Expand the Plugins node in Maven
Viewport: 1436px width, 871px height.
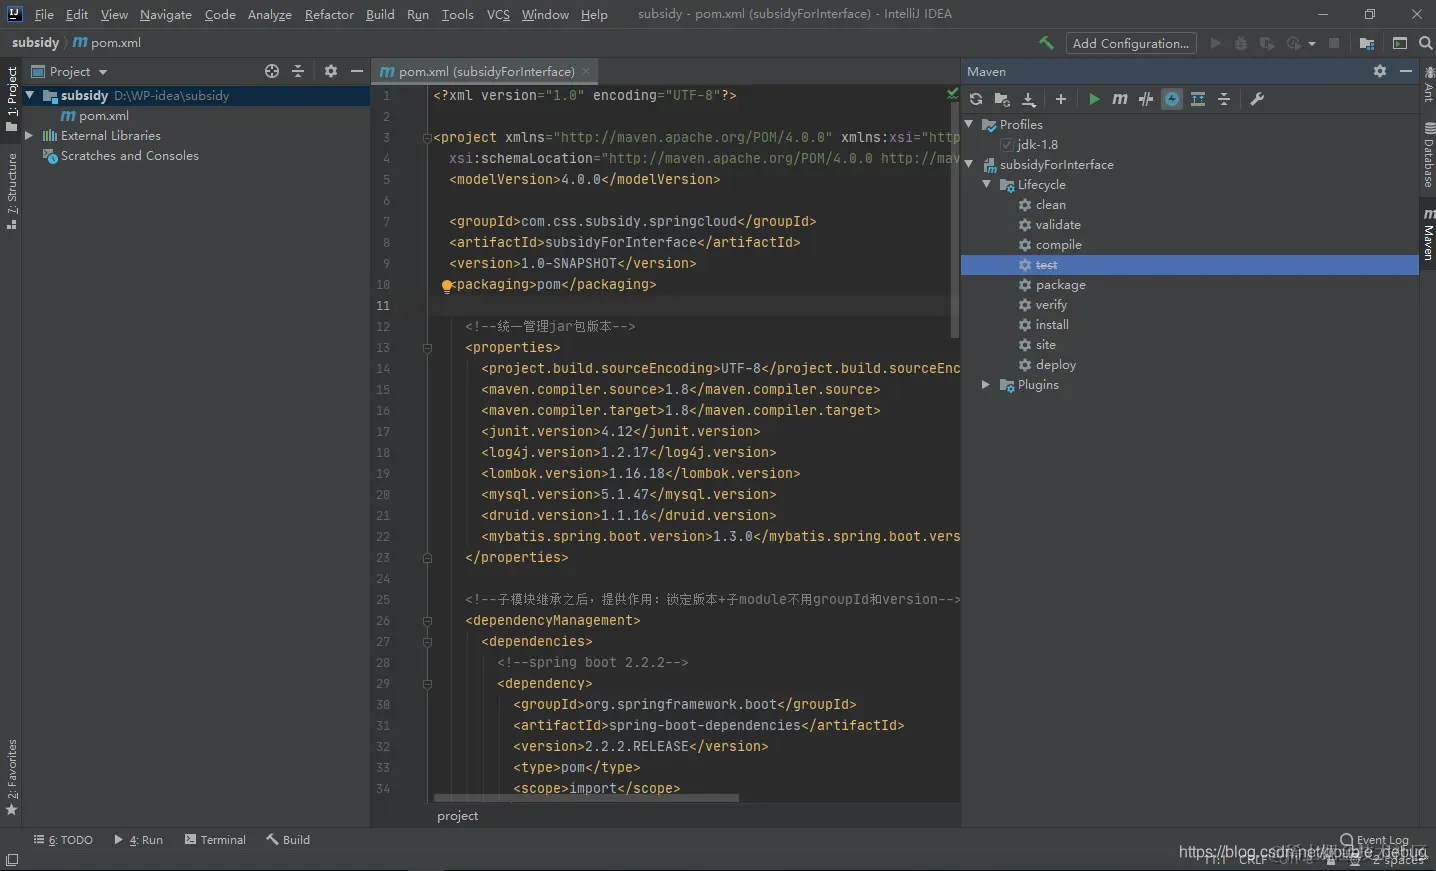986,385
